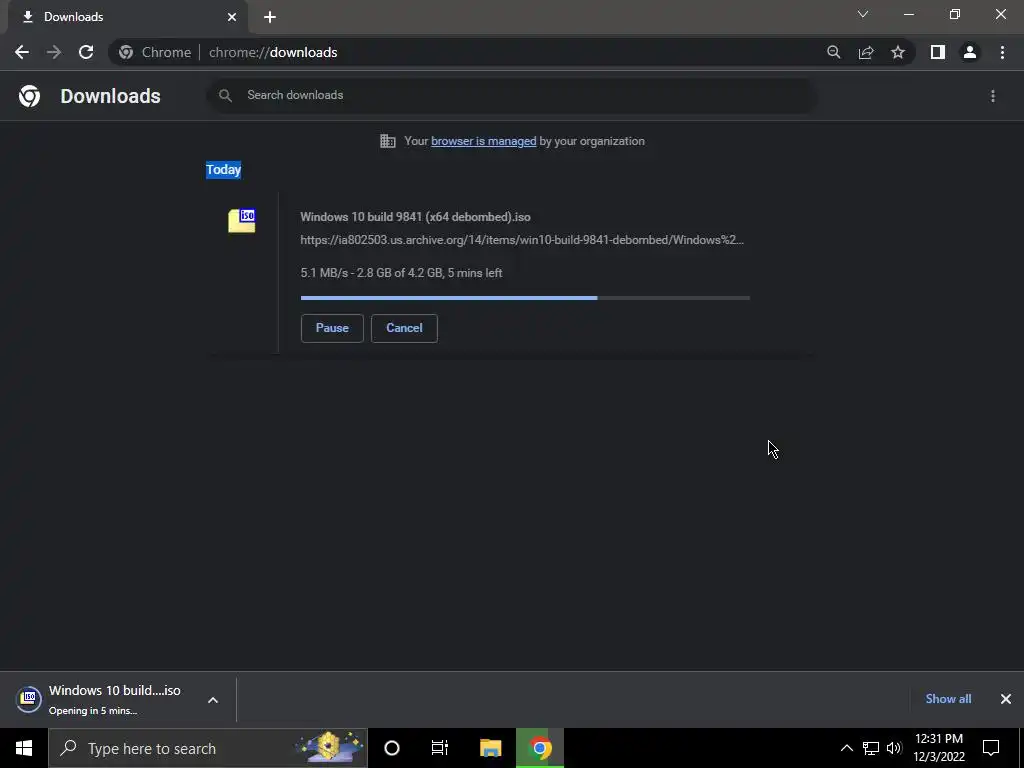The image size is (1024, 768).
Task: Open the Chrome profile avatar
Action: pyautogui.click(x=970, y=52)
